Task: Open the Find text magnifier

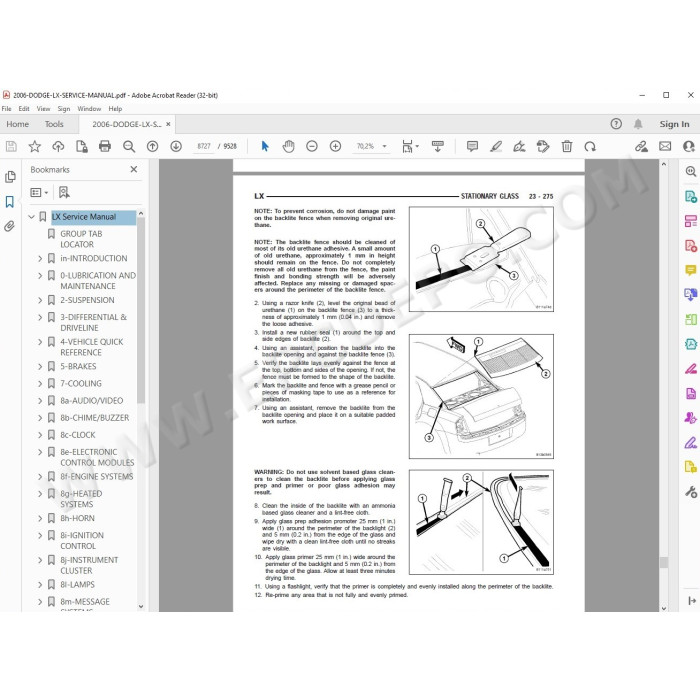Action: click(x=129, y=146)
